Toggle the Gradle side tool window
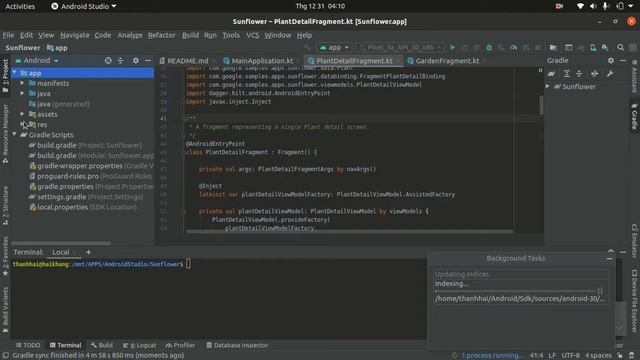This screenshot has width=640, height=360. (x=634, y=117)
